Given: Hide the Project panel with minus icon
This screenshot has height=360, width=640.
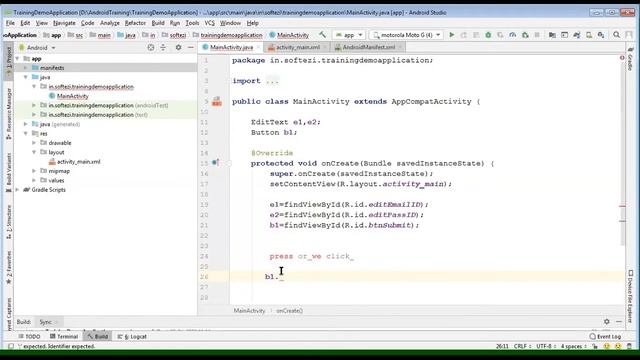Looking at the screenshot, I should point(190,48).
